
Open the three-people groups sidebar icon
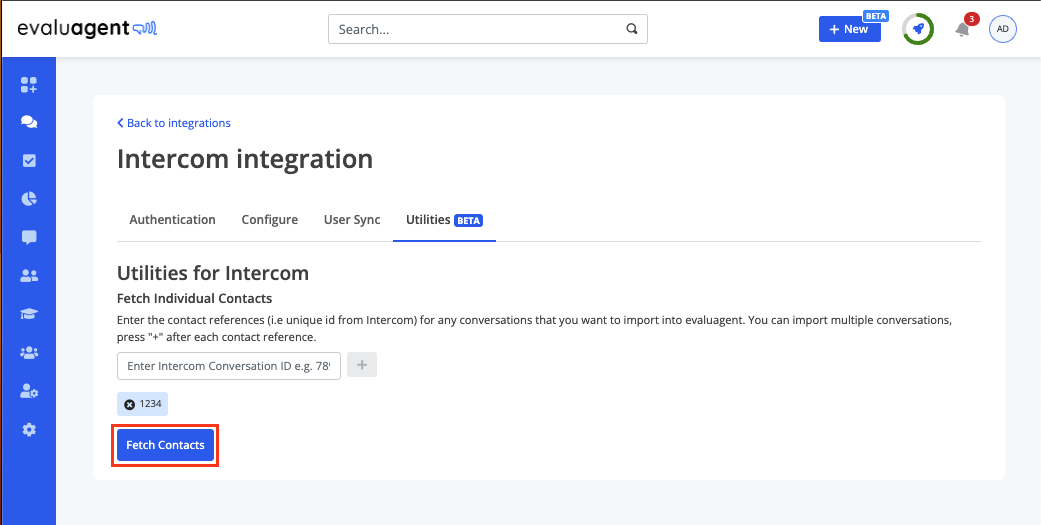(x=29, y=353)
